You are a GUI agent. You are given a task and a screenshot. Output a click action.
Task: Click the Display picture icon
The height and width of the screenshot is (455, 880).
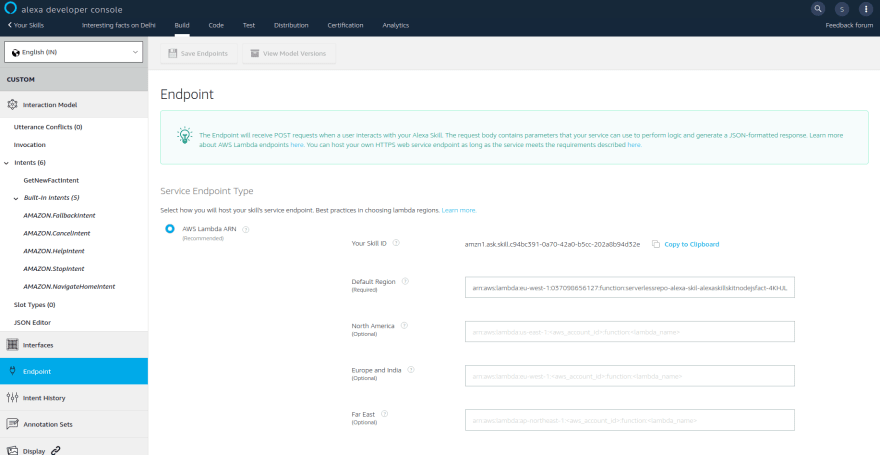(12, 450)
